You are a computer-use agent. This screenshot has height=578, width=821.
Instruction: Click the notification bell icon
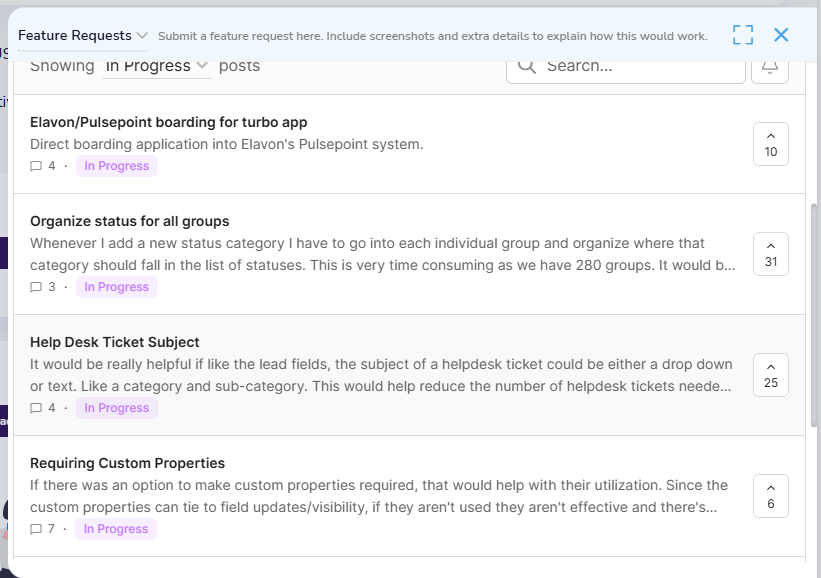pos(769,67)
